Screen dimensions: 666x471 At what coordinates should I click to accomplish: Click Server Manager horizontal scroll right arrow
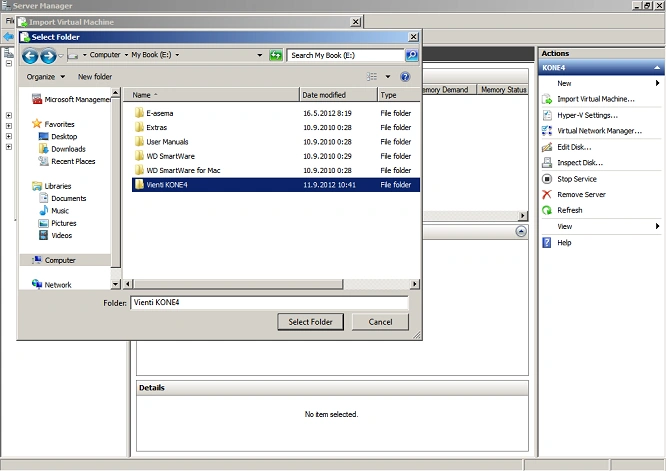pos(523,215)
